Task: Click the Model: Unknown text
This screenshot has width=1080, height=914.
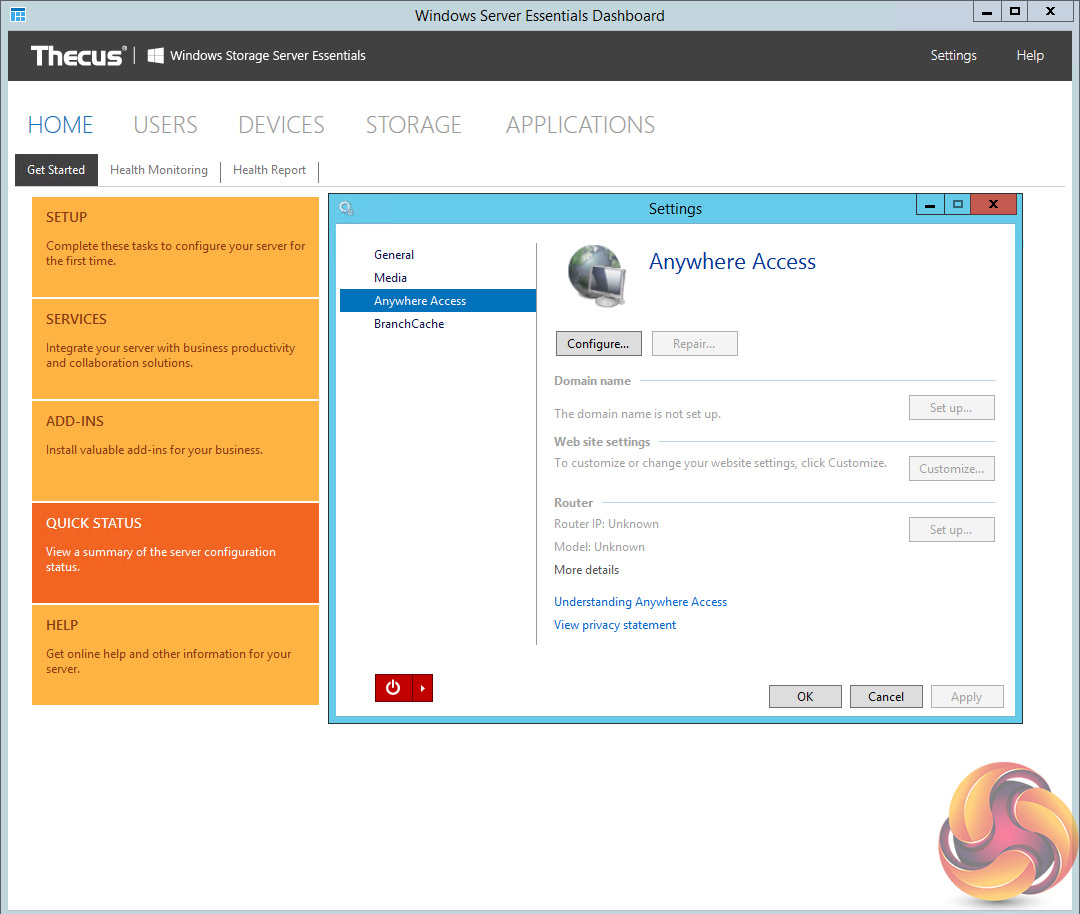Action: point(599,547)
